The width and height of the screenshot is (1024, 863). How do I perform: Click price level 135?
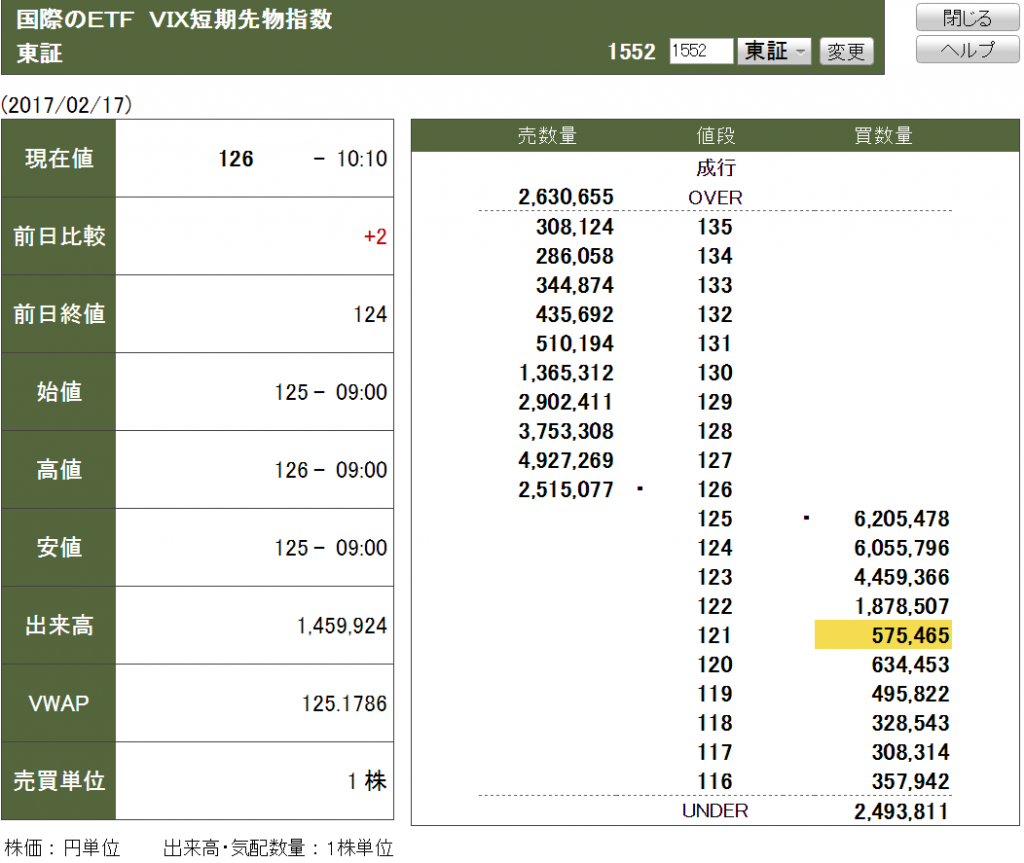coord(715,227)
